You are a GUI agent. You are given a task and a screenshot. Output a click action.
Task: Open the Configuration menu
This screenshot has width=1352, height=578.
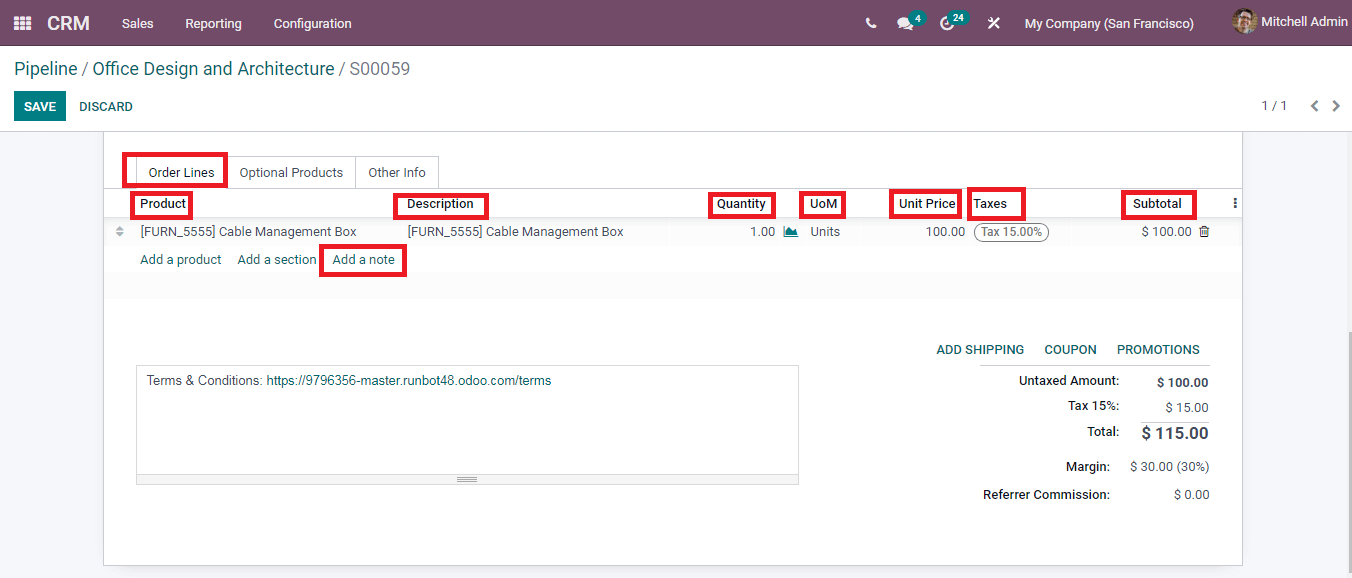[312, 23]
